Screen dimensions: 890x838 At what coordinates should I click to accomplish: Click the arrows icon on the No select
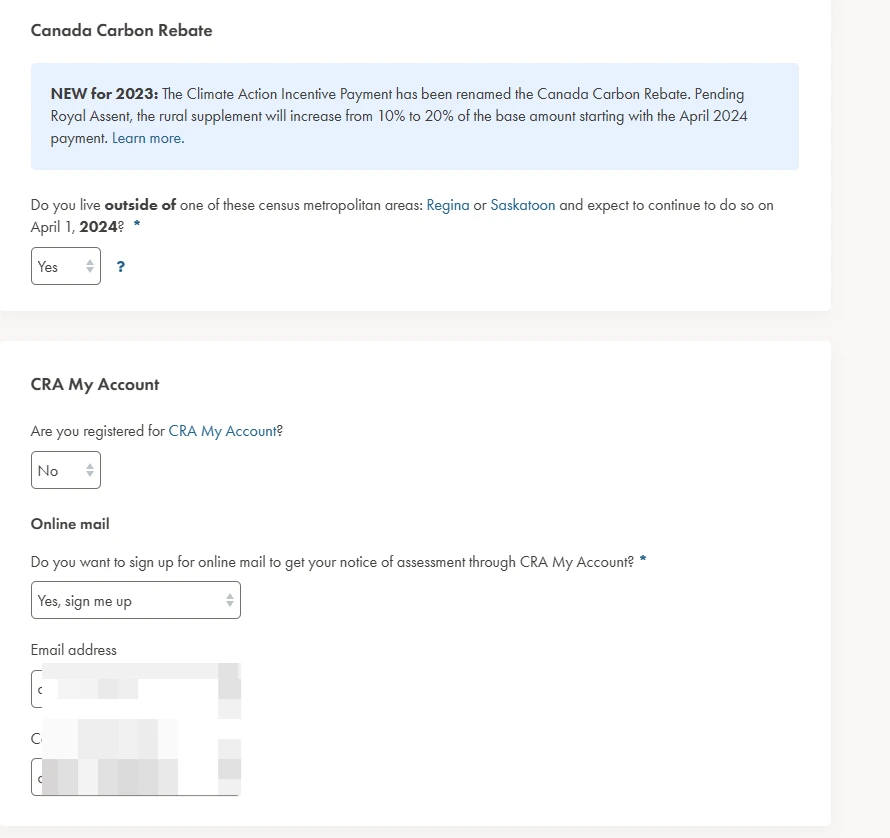90,471
